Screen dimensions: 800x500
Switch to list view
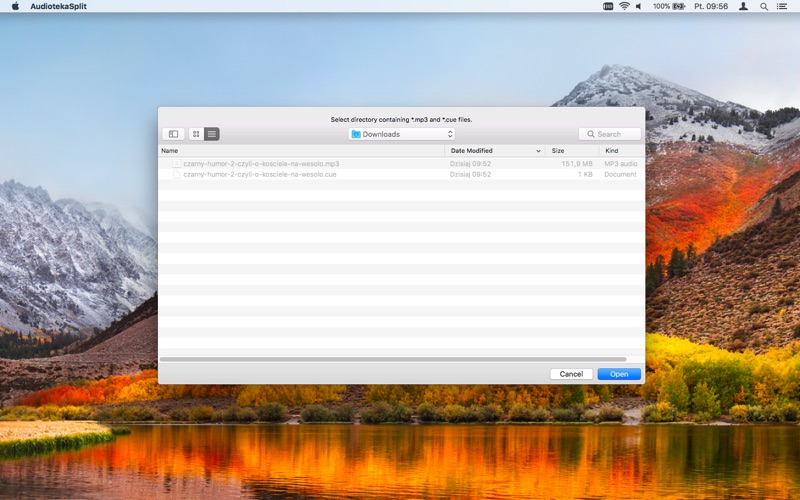click(212, 134)
